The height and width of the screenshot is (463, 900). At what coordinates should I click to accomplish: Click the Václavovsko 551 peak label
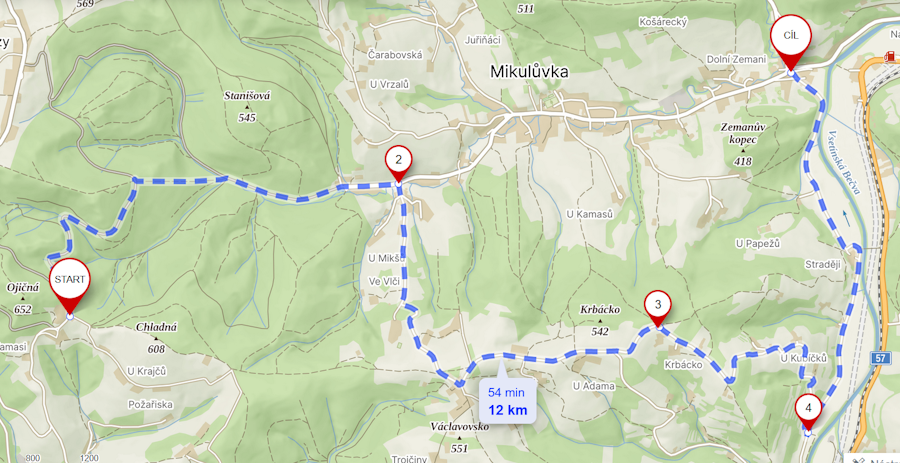pyautogui.click(x=459, y=437)
